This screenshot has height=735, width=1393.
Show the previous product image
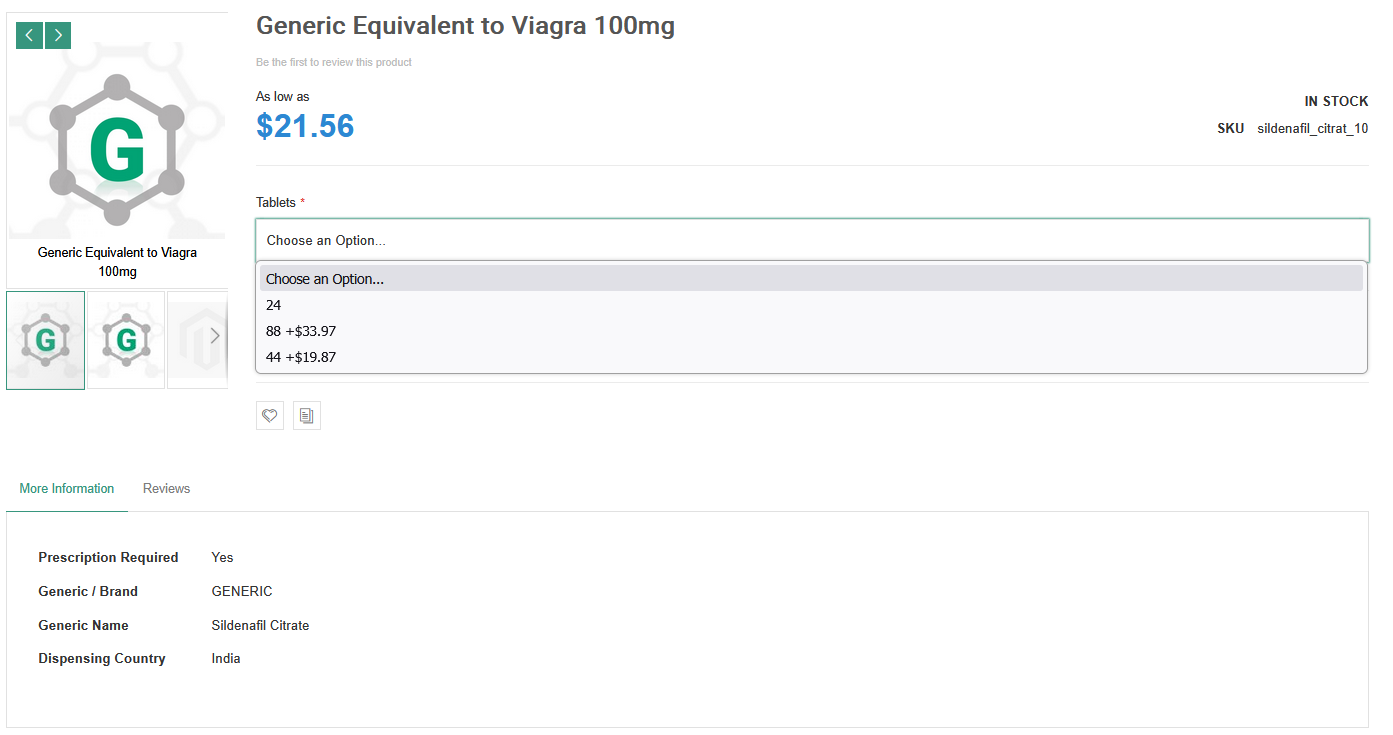(x=29, y=35)
